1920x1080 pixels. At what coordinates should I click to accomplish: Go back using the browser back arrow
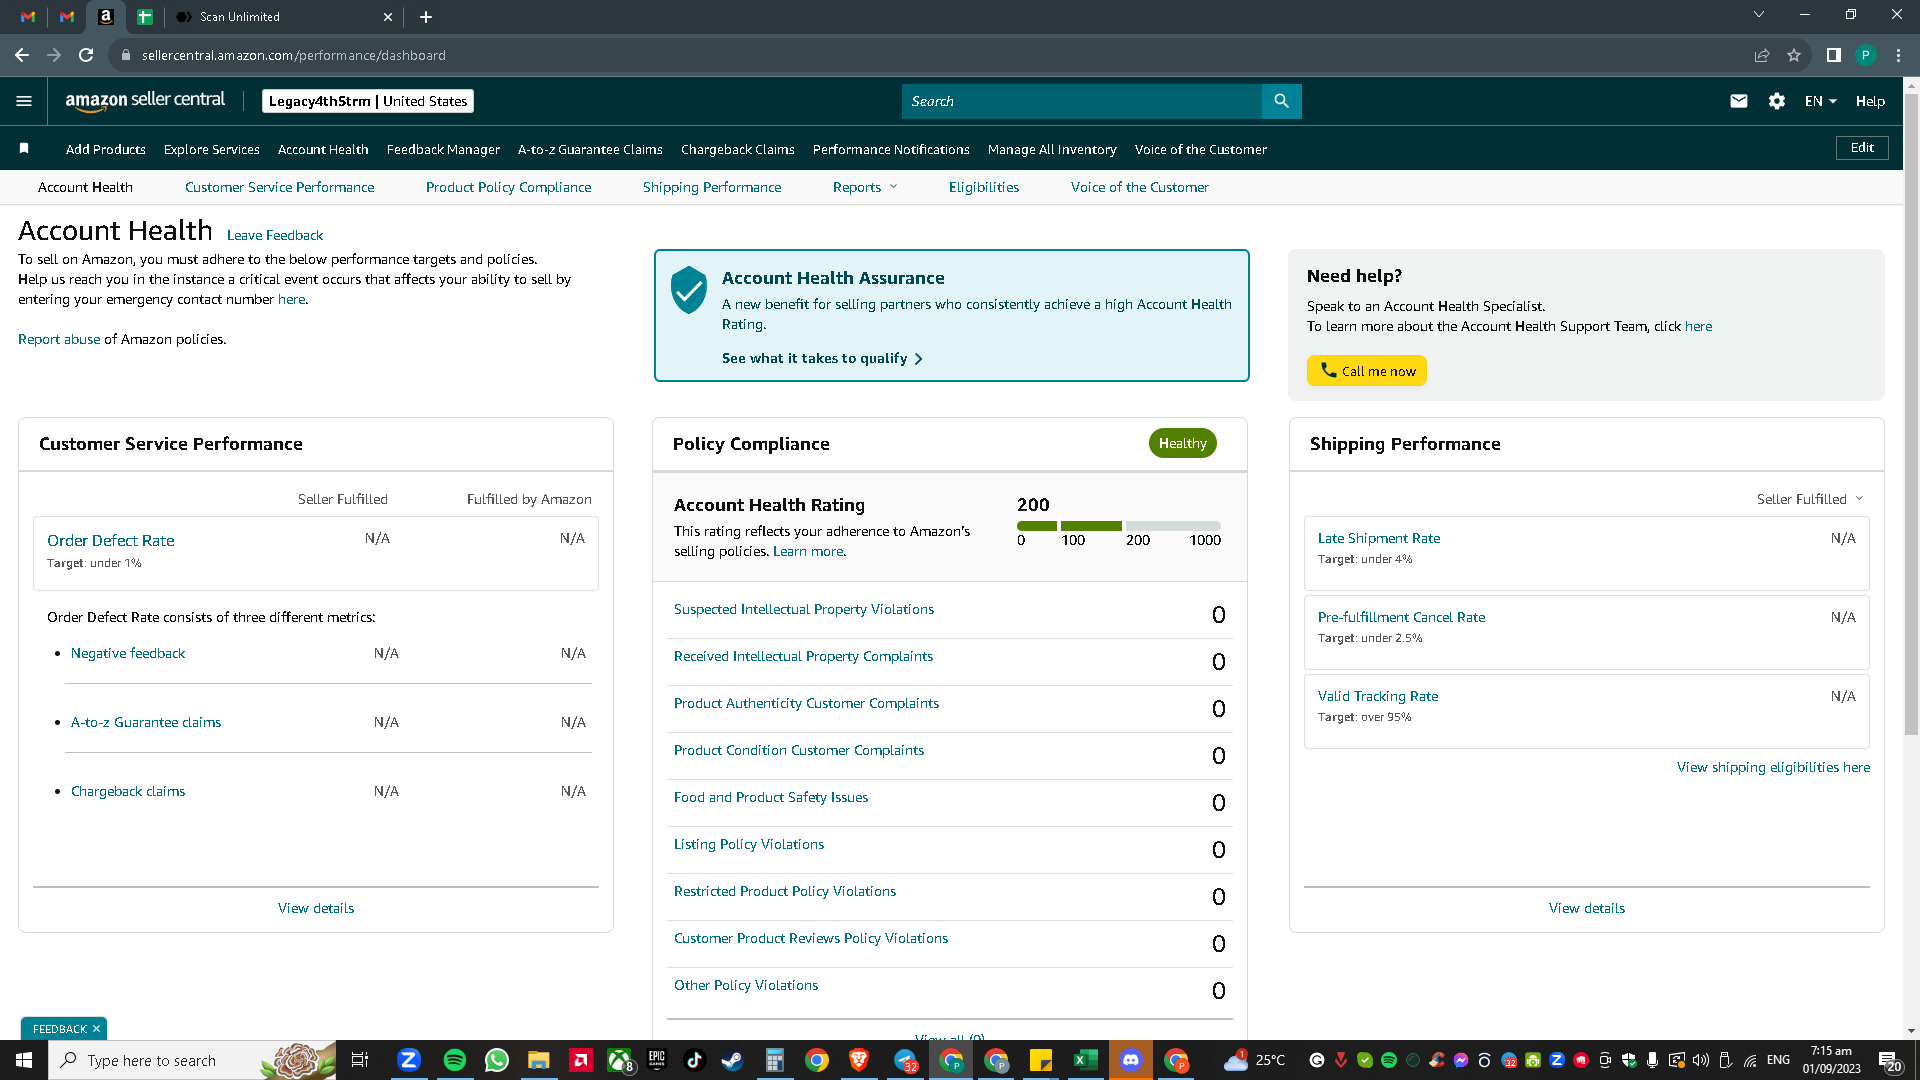pos(22,55)
